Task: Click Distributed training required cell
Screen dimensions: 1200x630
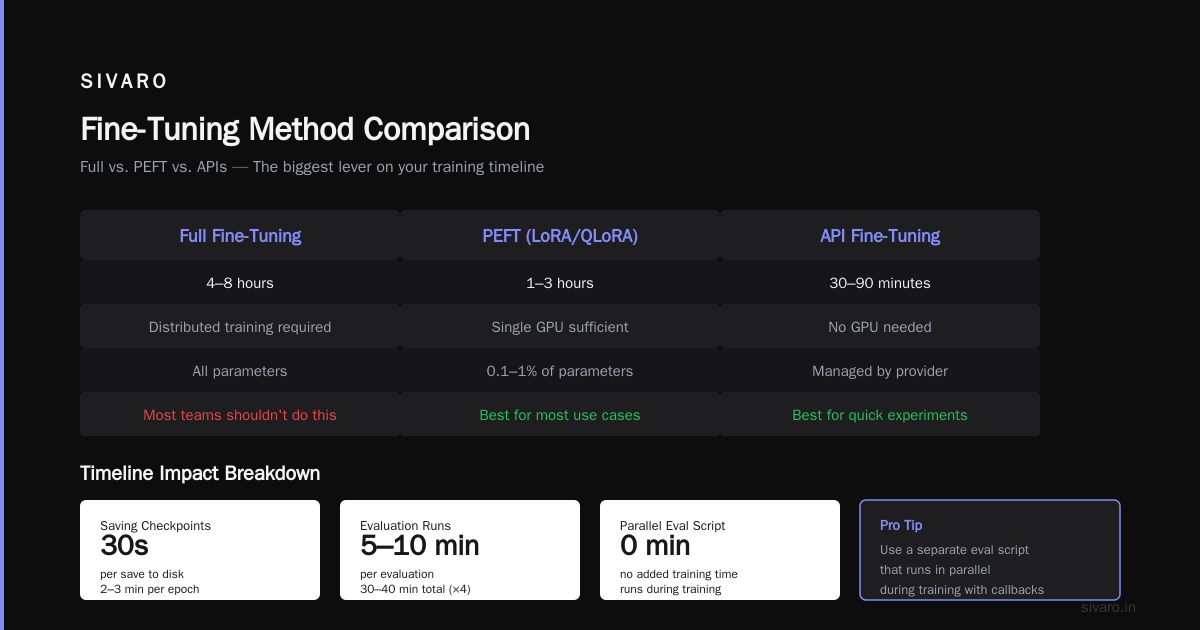Action: (x=240, y=327)
